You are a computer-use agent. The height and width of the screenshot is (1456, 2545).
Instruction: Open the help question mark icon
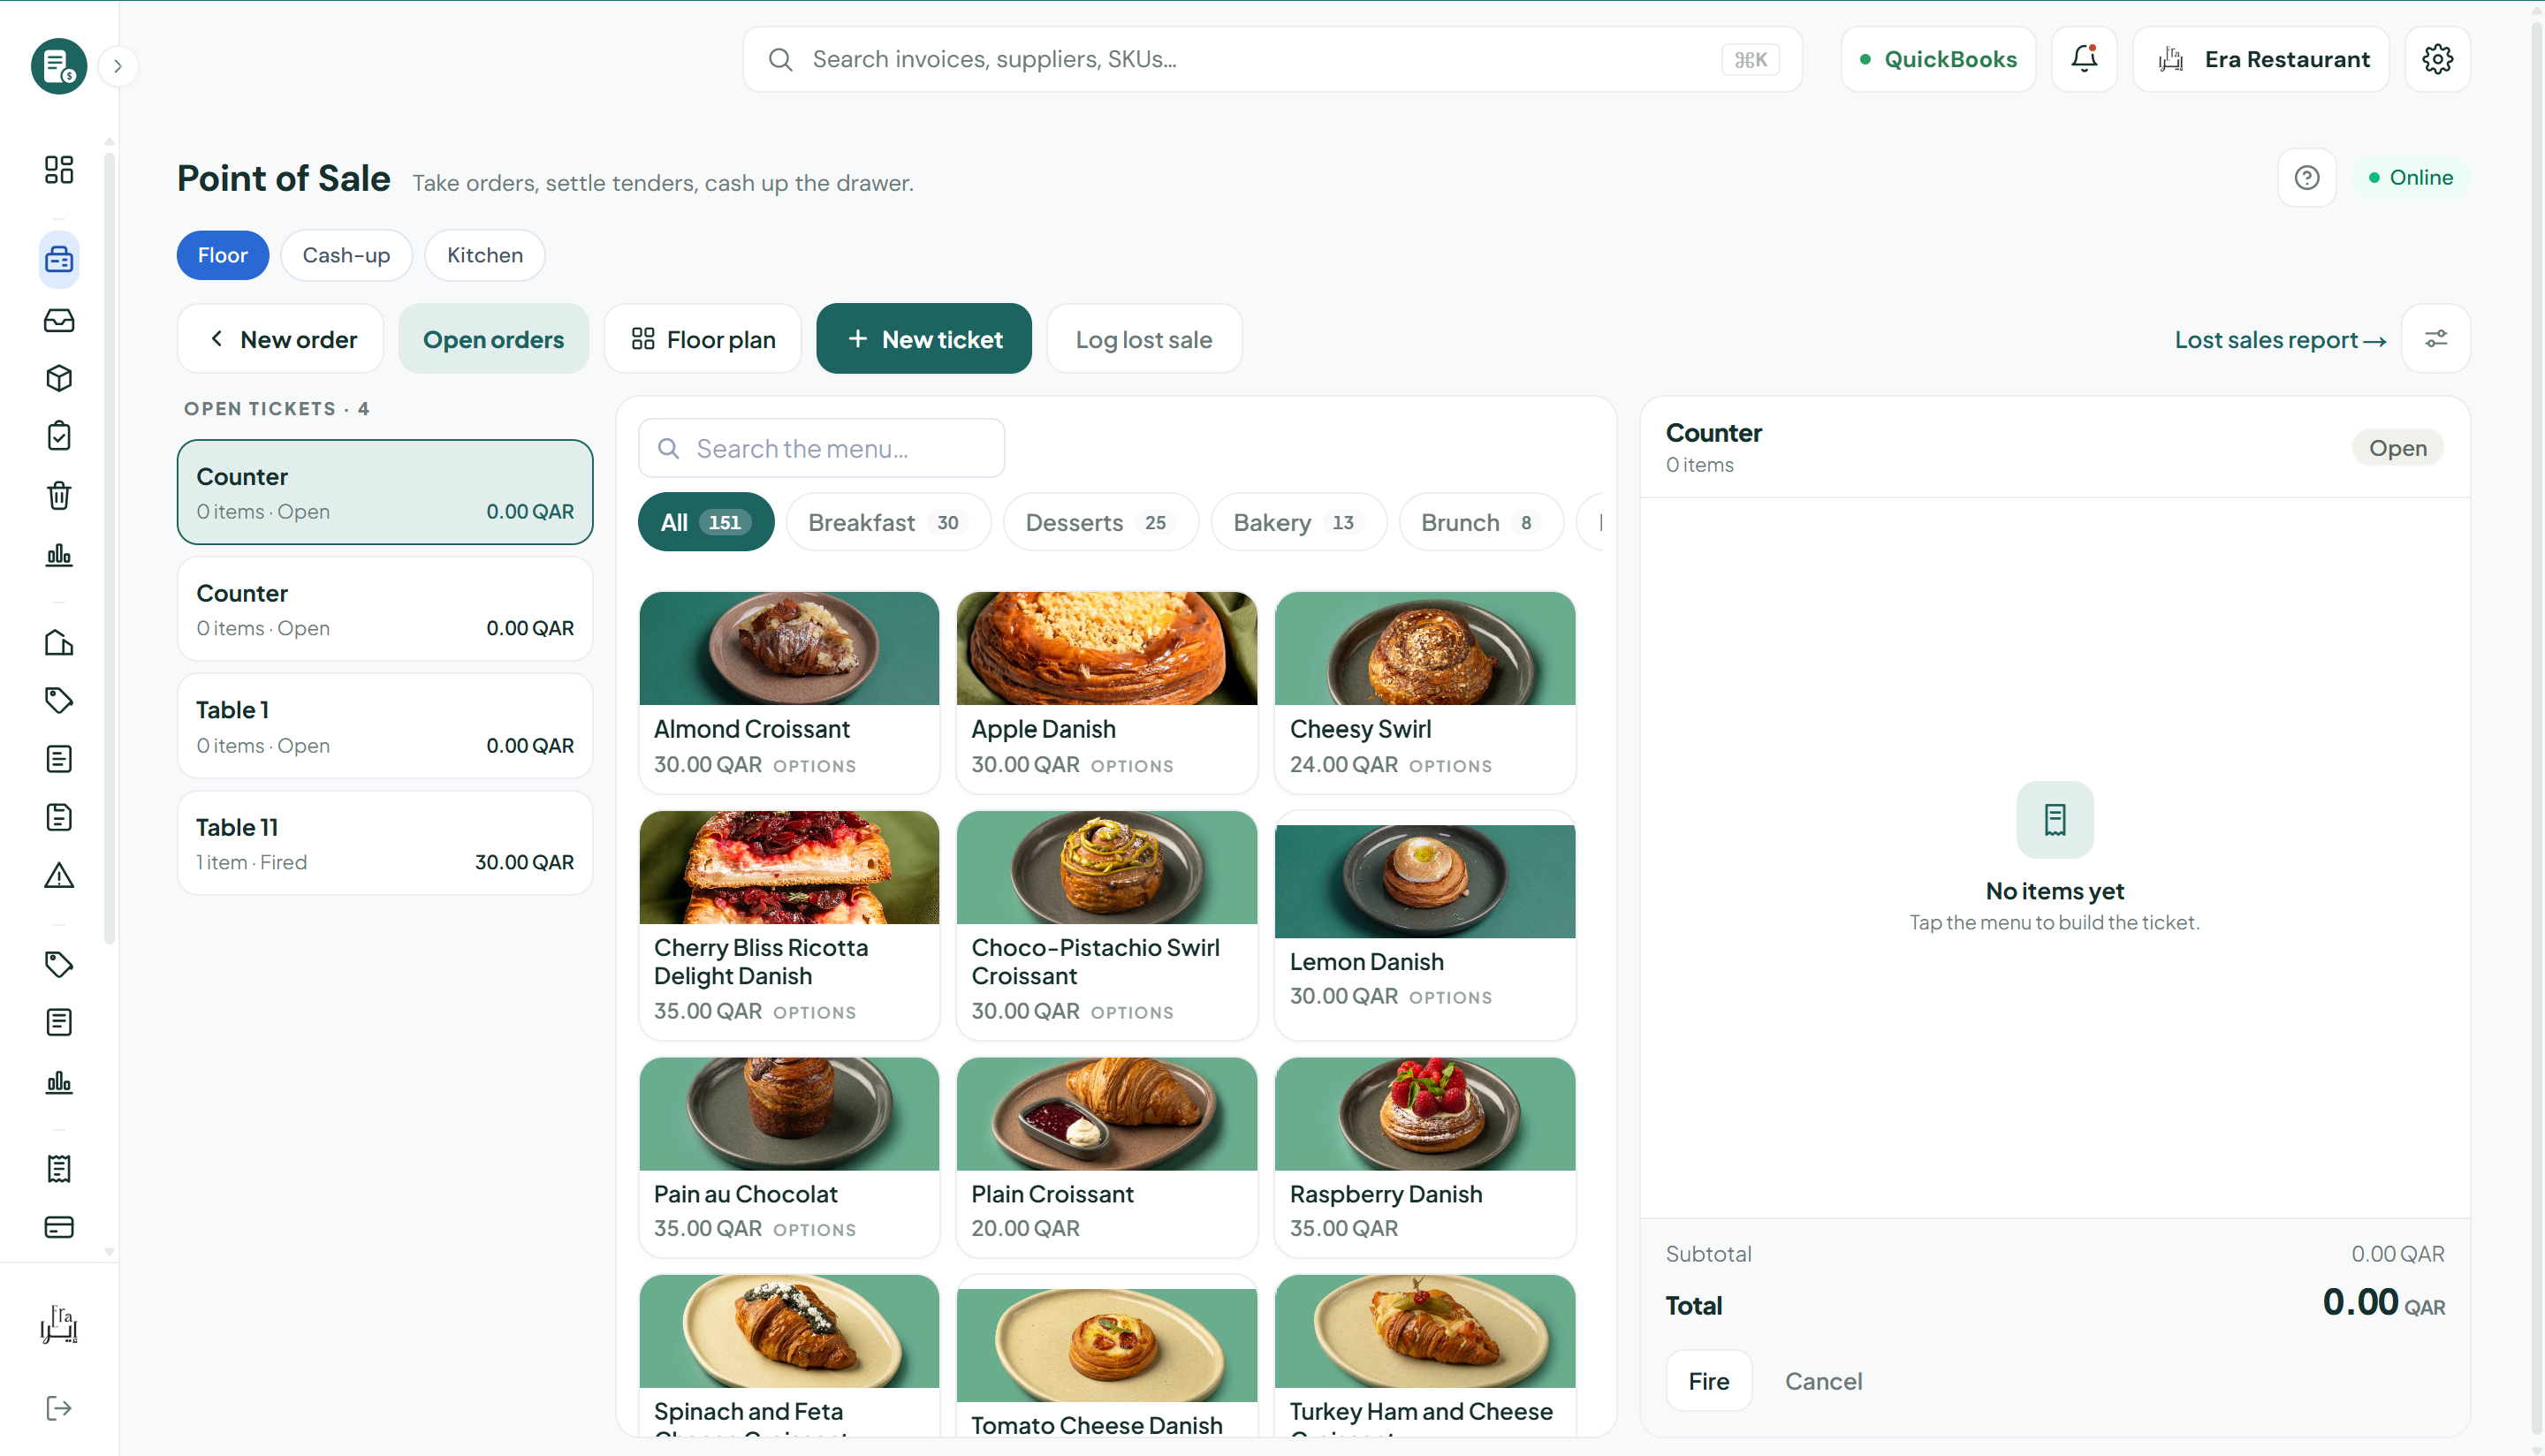(2307, 178)
